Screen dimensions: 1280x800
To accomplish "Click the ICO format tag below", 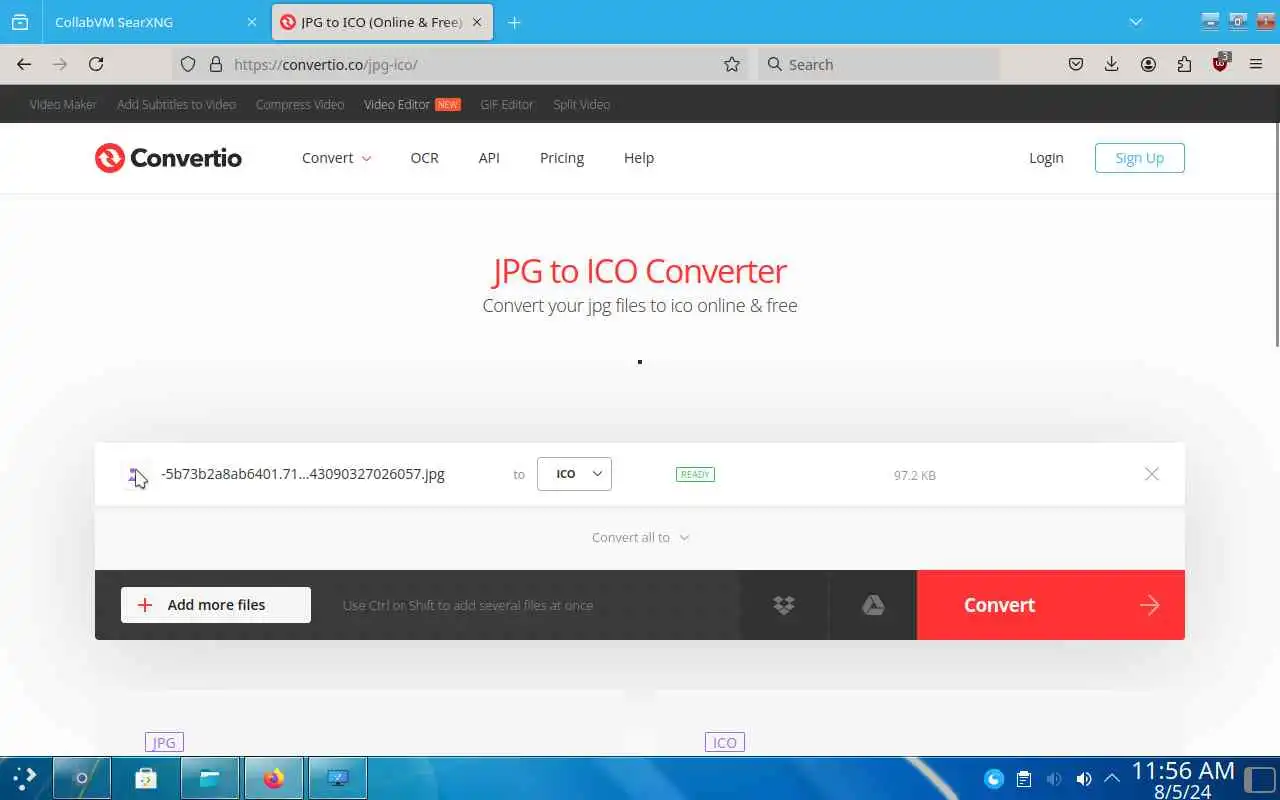I will click(x=725, y=742).
